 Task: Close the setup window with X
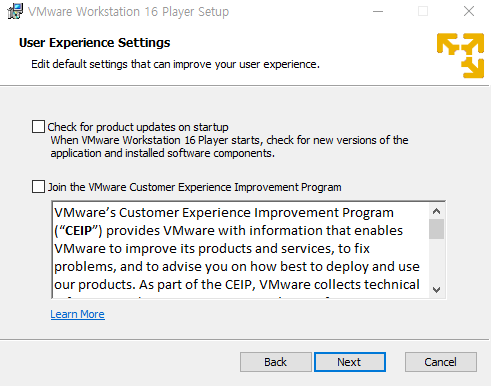469,11
